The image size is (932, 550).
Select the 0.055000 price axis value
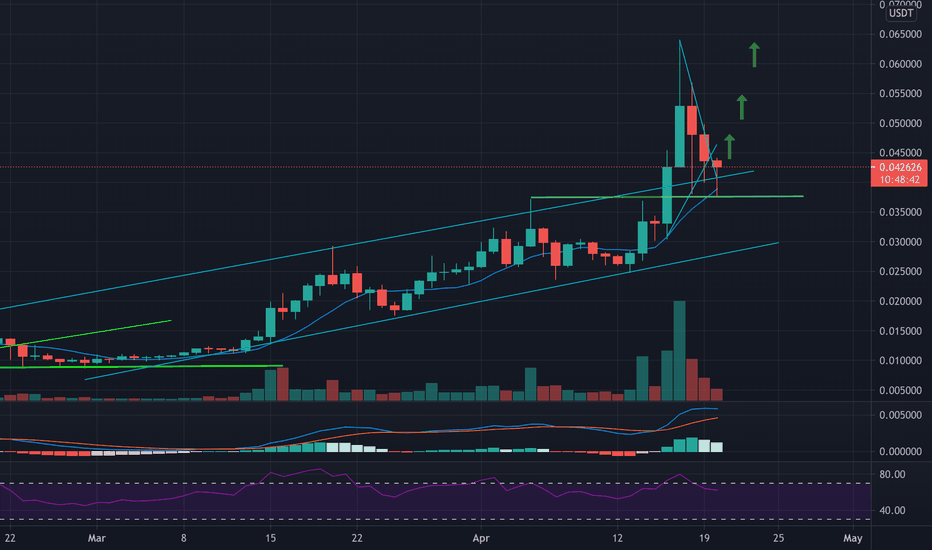click(x=900, y=93)
